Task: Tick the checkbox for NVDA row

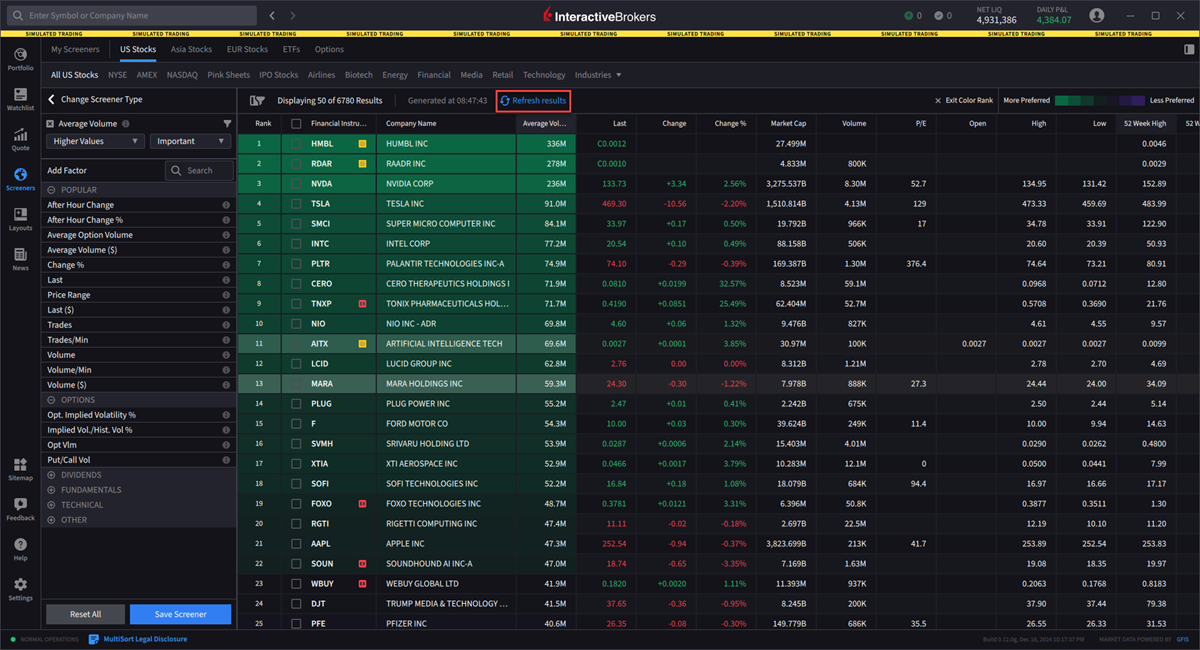Action: [296, 184]
